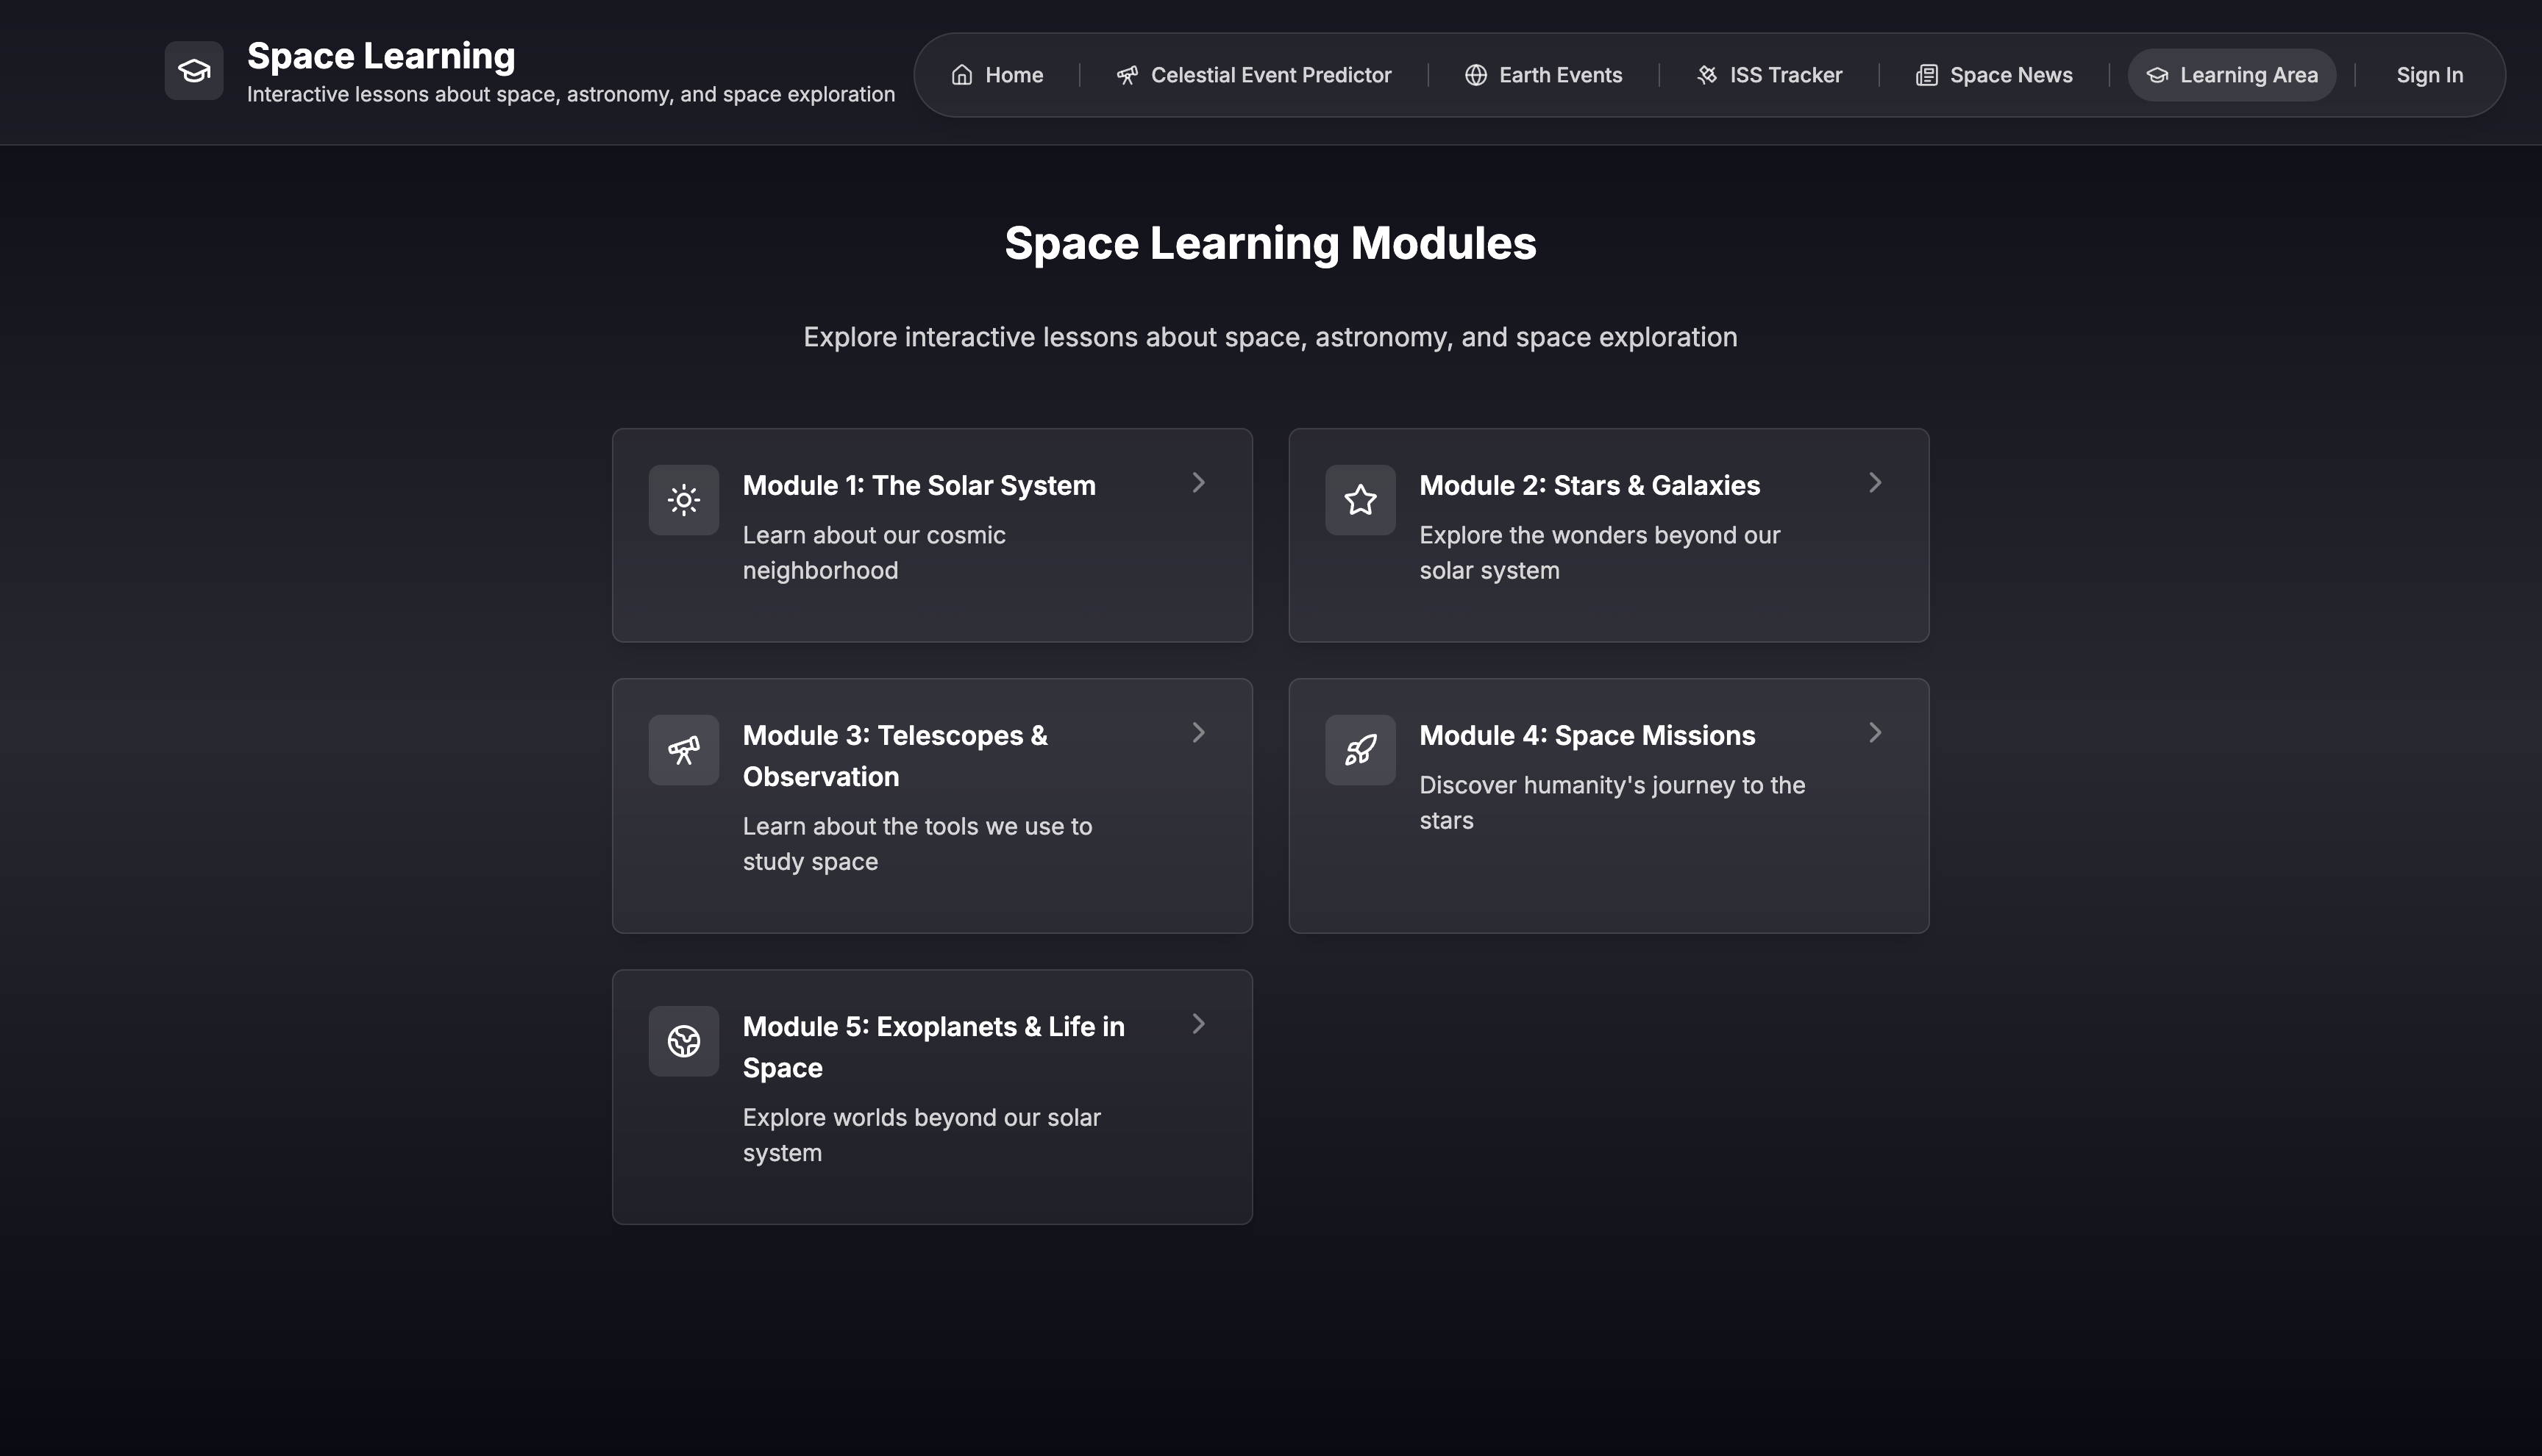The image size is (2542, 1456).
Task: Open Module 3 via its right chevron
Action: point(1198,733)
